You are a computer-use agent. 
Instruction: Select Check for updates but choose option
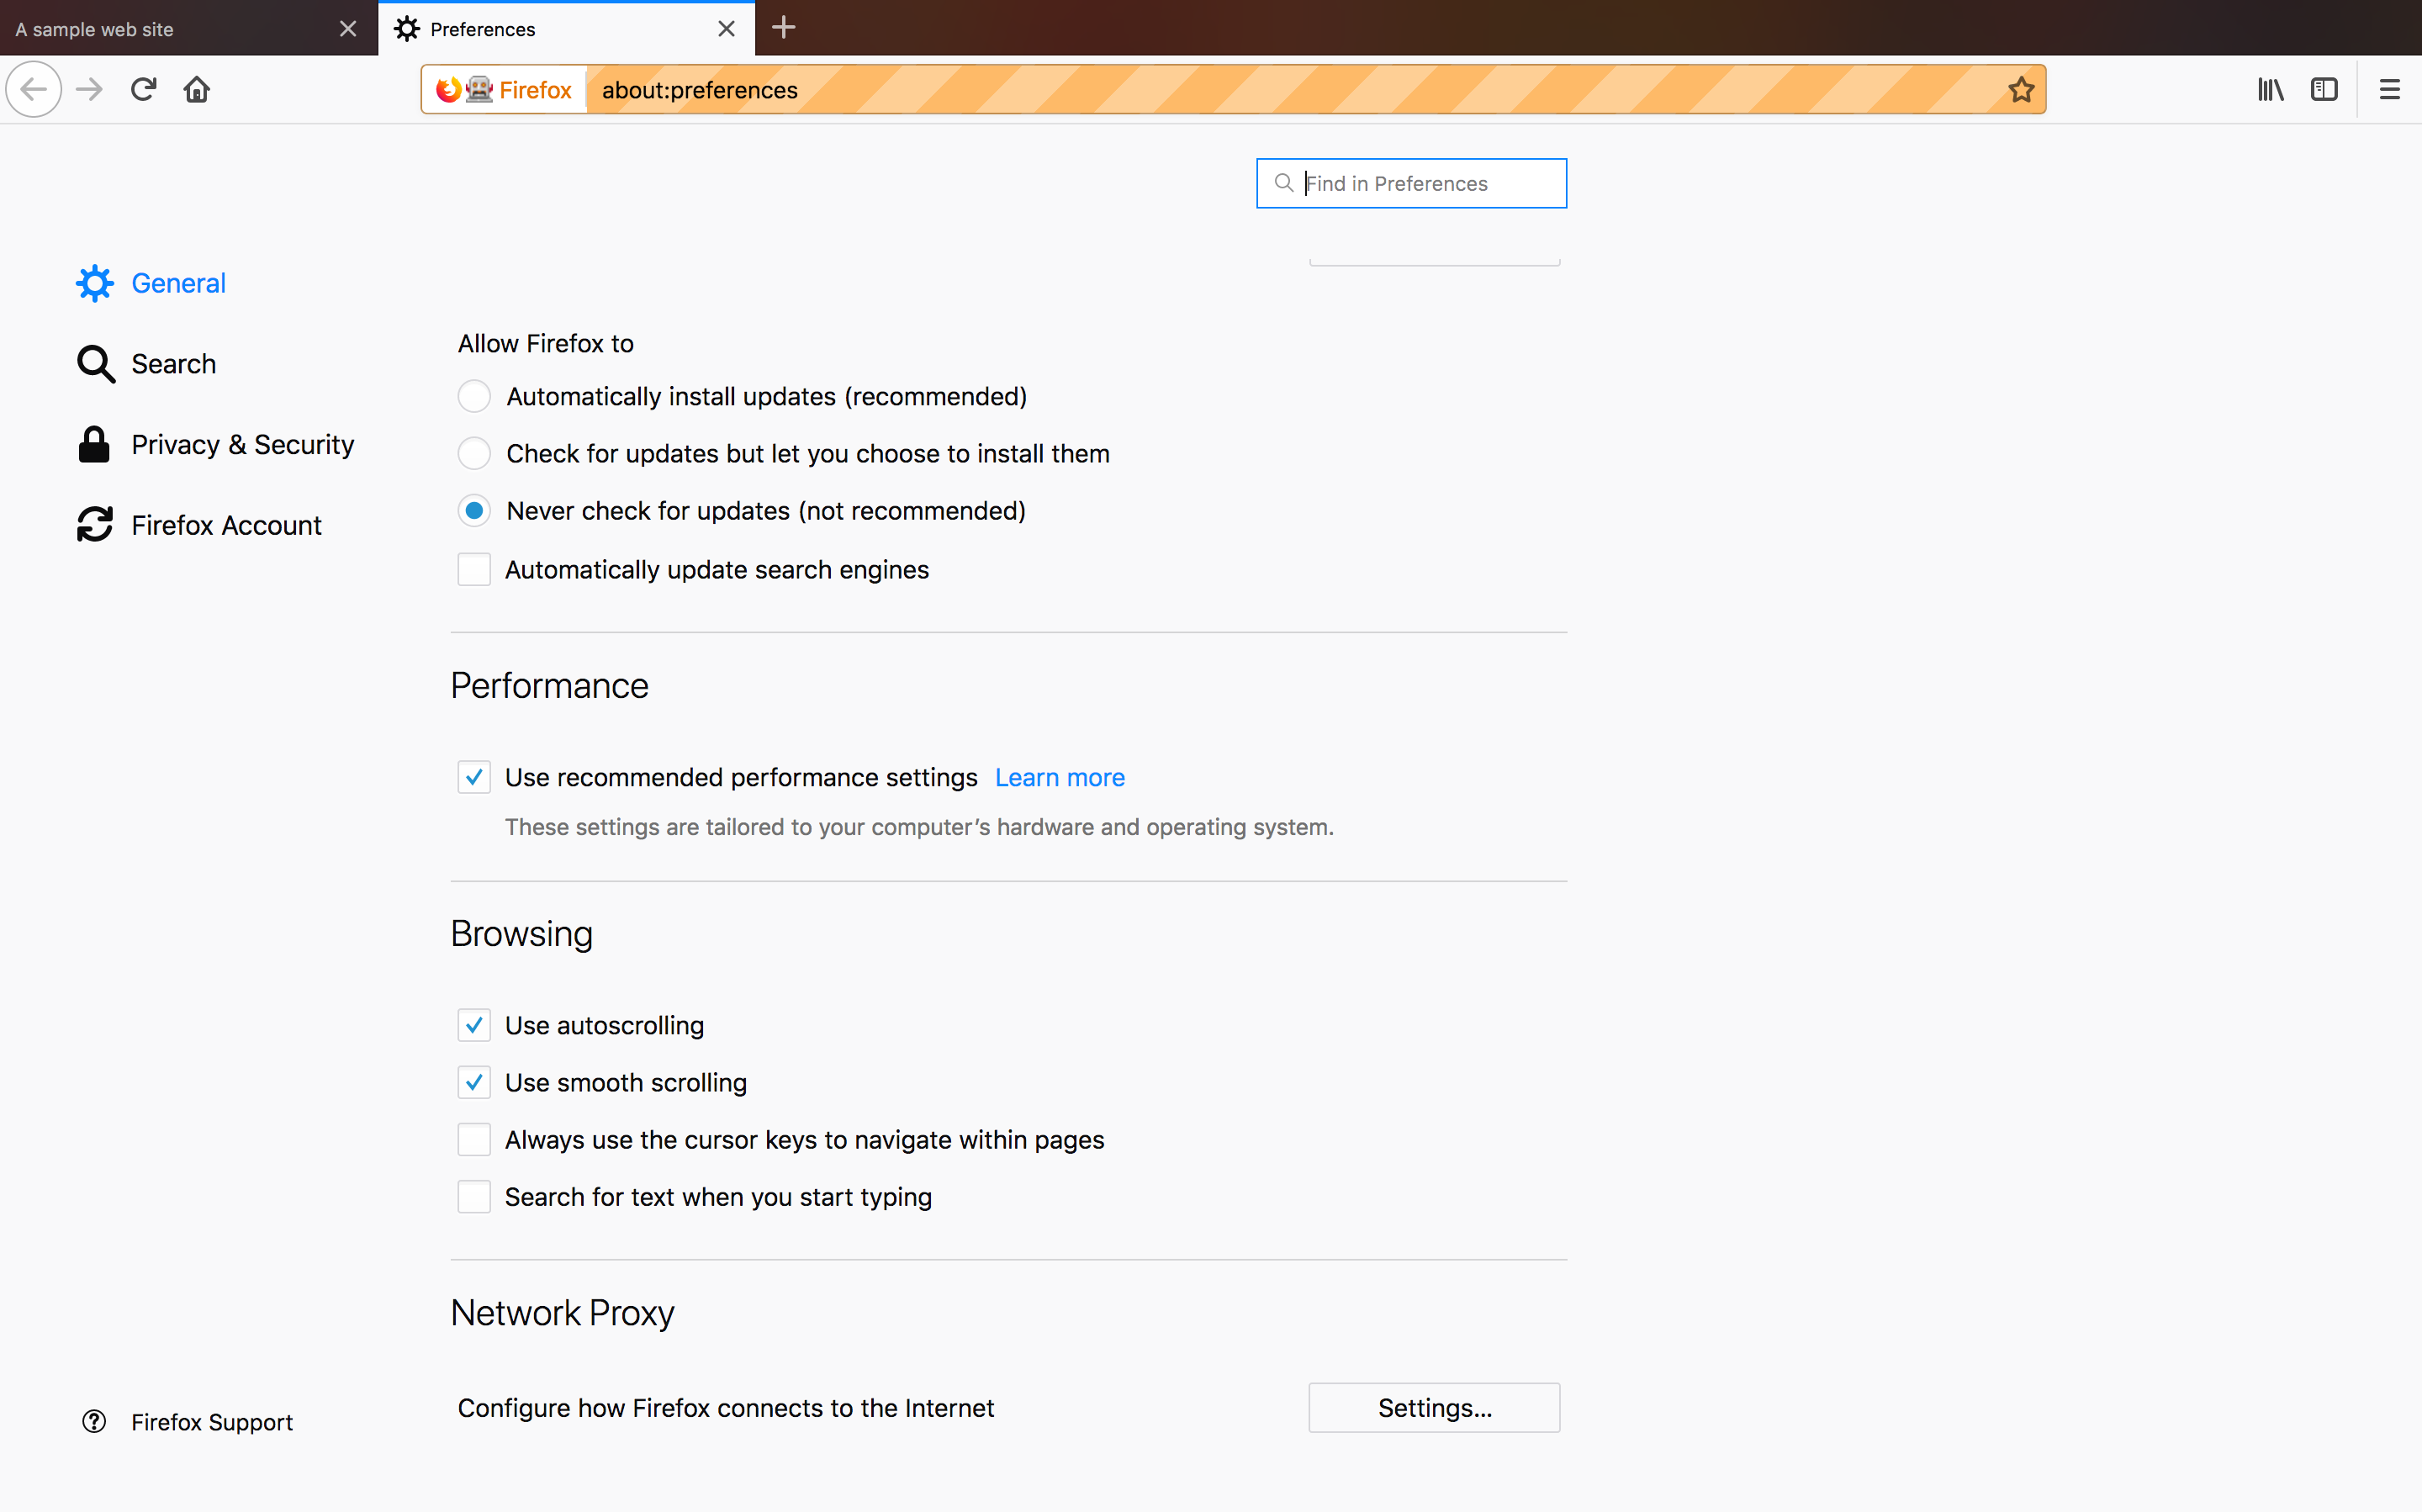click(474, 454)
